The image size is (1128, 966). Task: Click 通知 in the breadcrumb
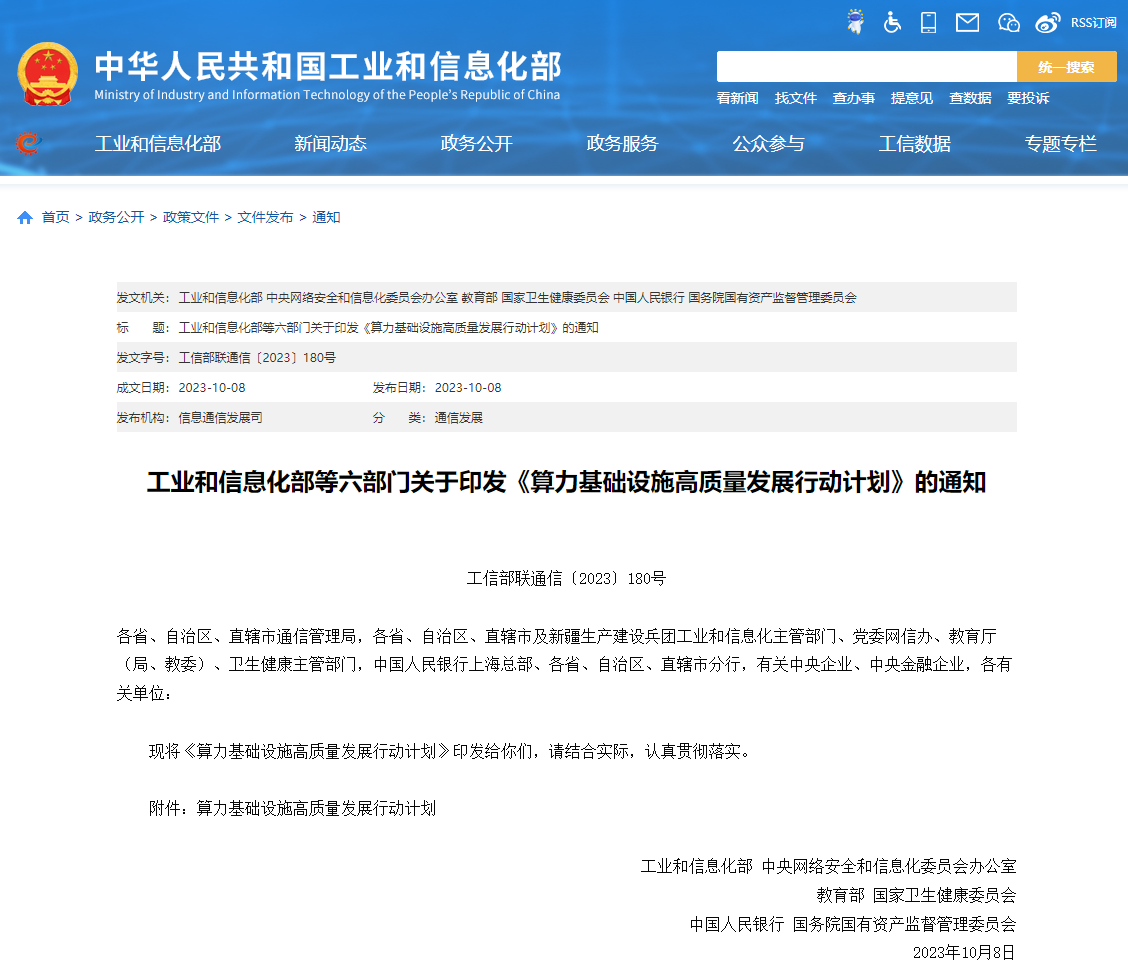pyautogui.click(x=326, y=217)
